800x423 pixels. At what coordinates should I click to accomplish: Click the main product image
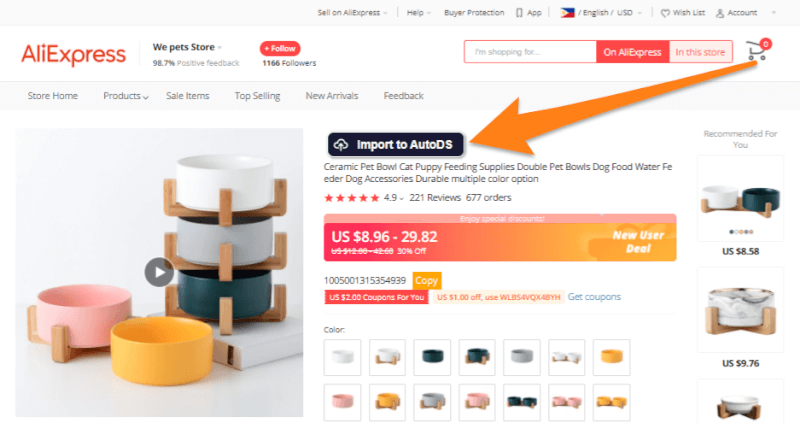(x=159, y=272)
